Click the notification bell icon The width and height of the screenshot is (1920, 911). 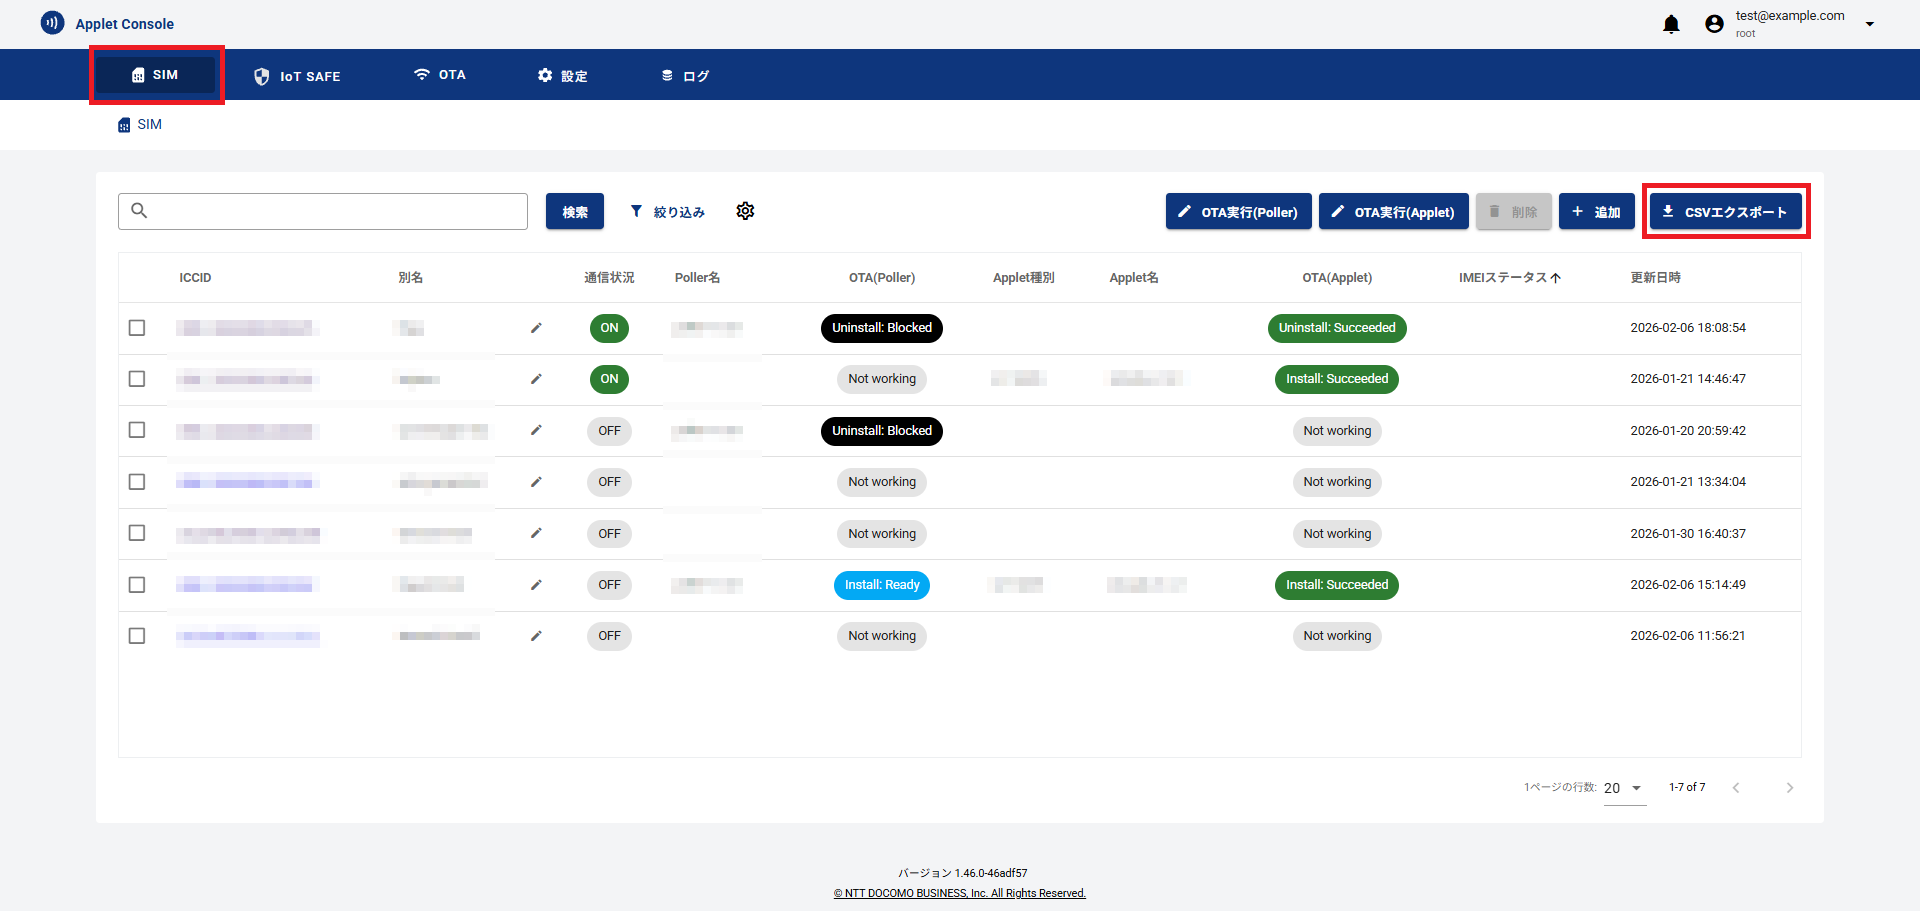(1671, 24)
